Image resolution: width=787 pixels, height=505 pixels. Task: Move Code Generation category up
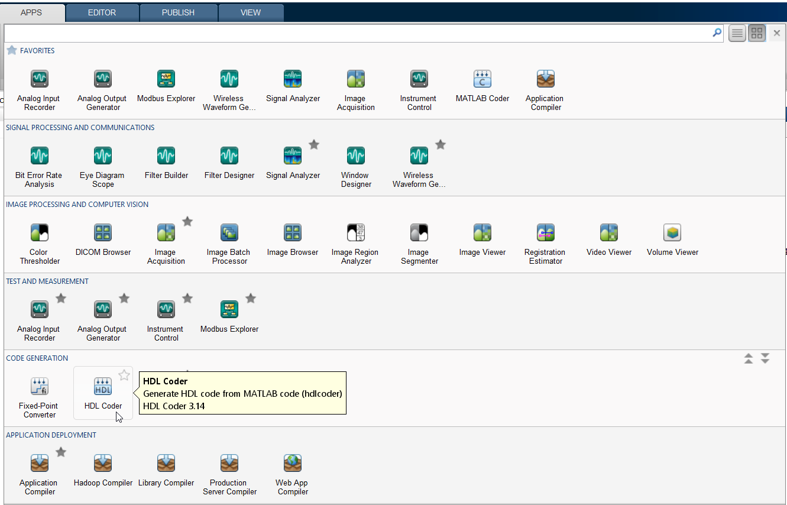click(748, 358)
